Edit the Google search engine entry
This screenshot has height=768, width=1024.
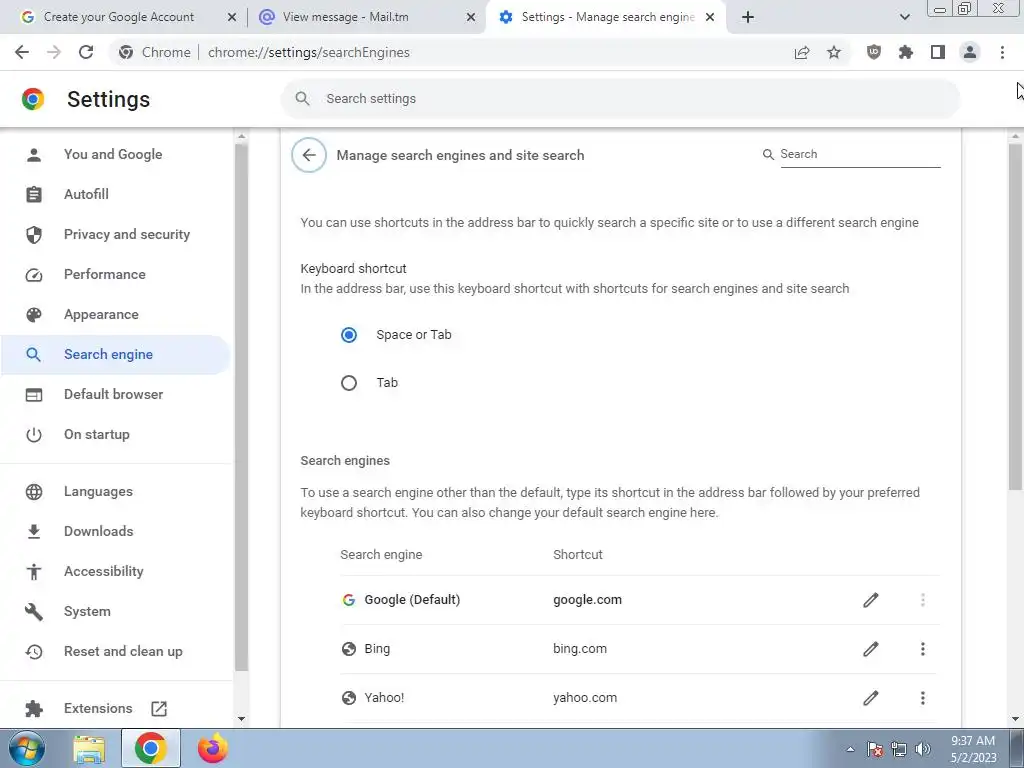(871, 600)
